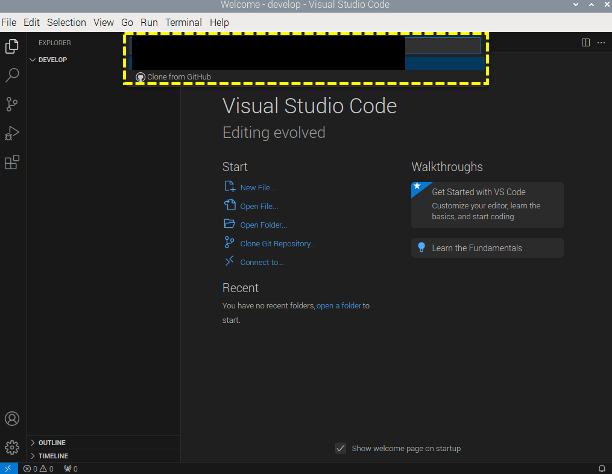This screenshot has width=612, height=474.
Task: Expand the OUTLINE section
Action: pos(33,442)
